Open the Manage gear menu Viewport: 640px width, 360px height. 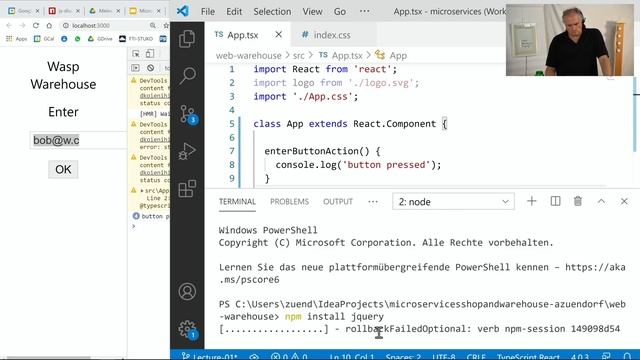tap(188, 329)
